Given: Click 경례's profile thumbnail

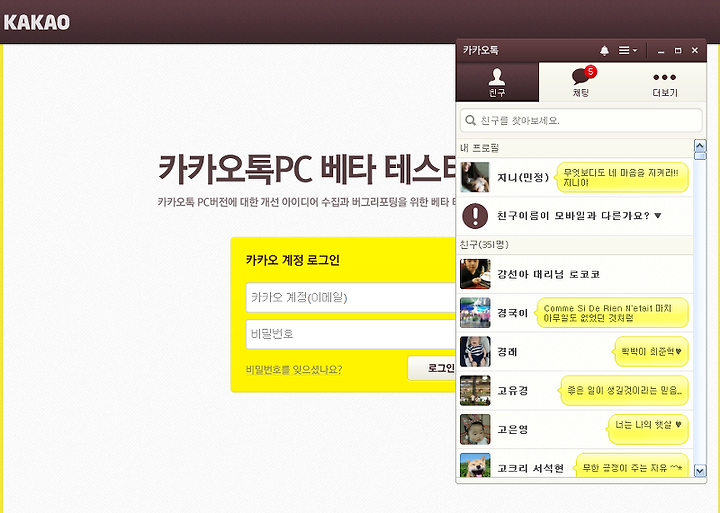Looking at the screenshot, I should coord(475,352).
